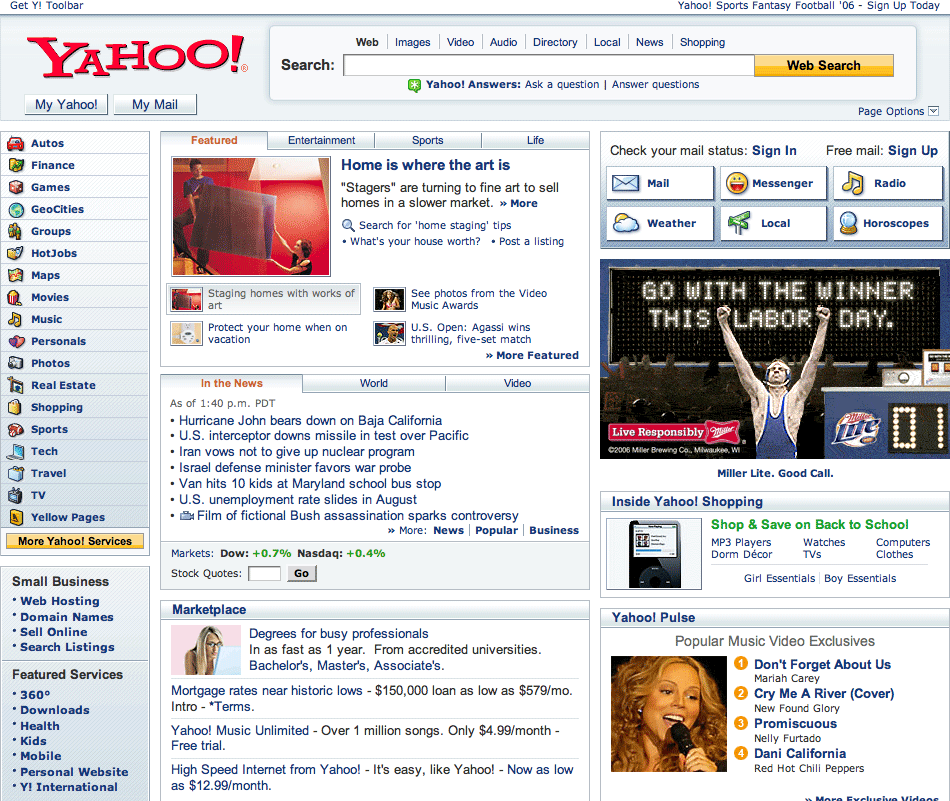Click the TV icon in sidebar
The width and height of the screenshot is (950, 801).
click(x=16, y=496)
